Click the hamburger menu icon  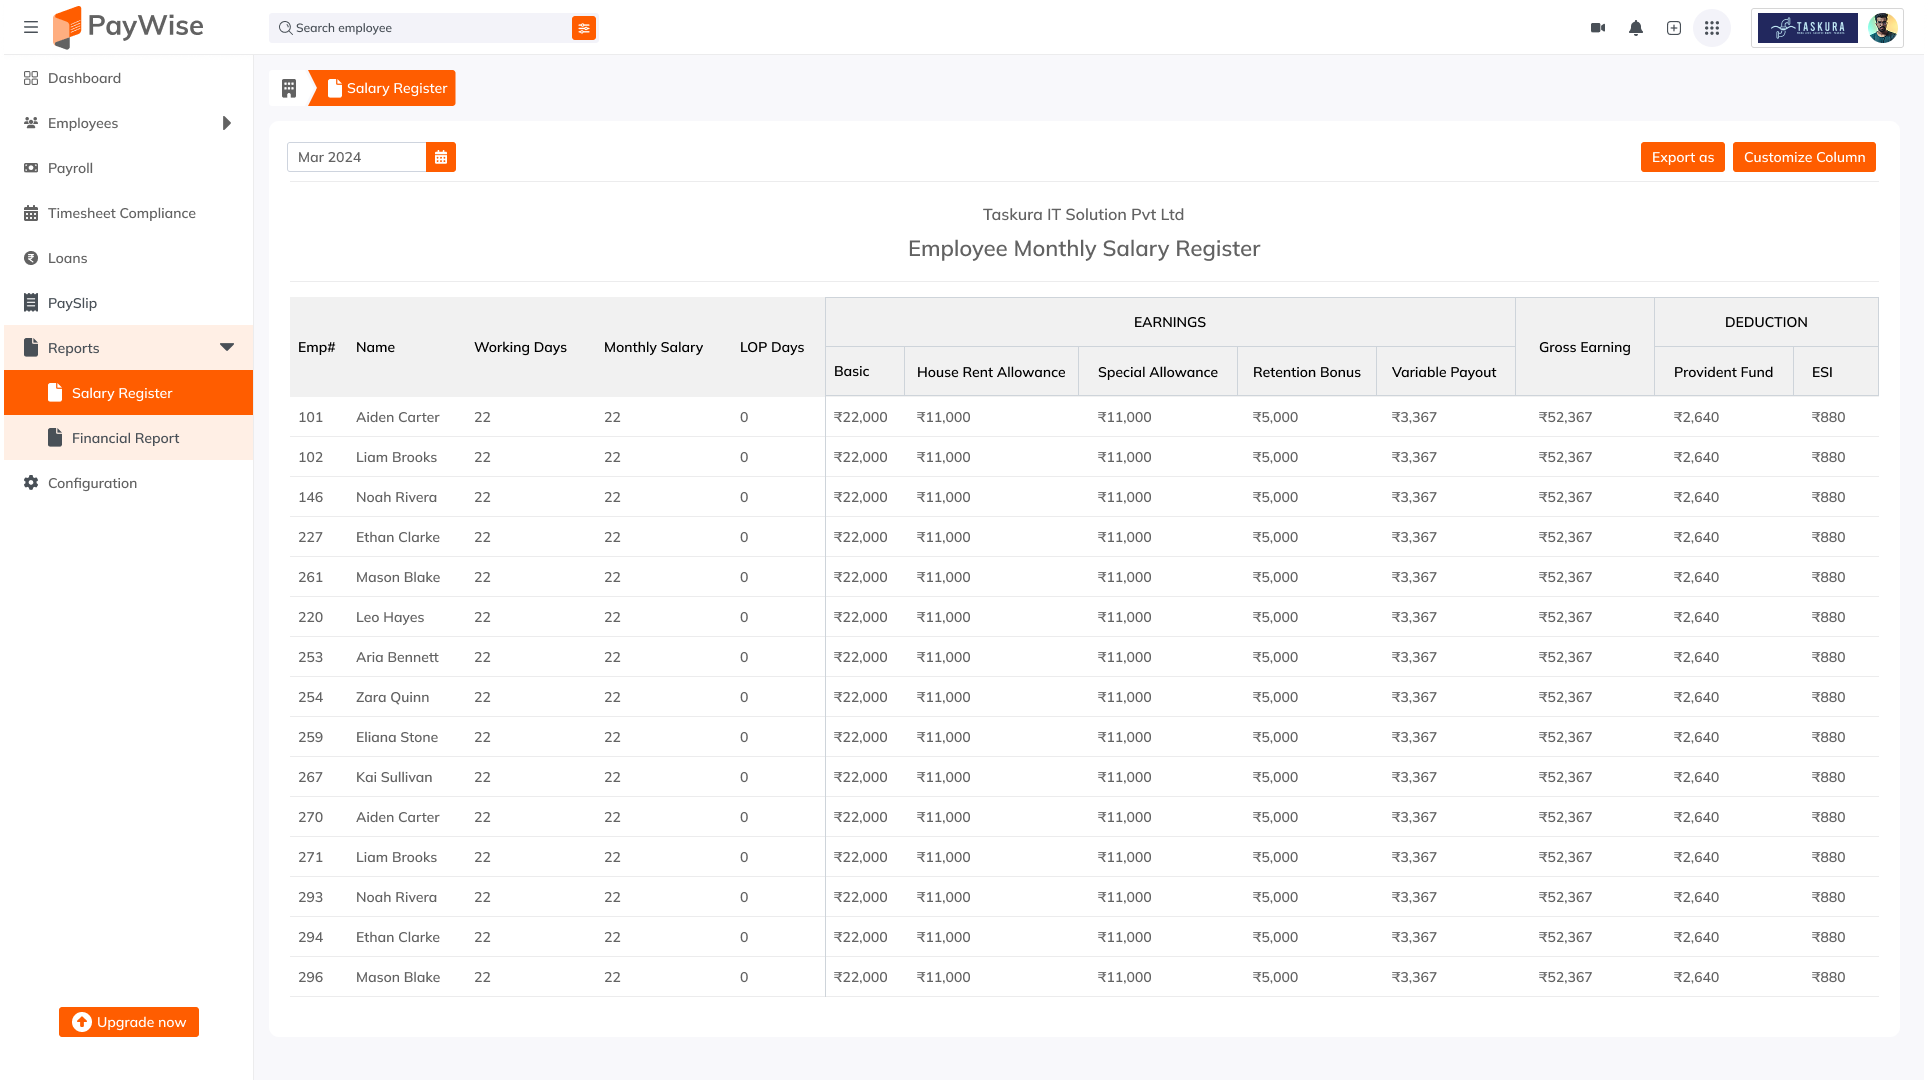tap(31, 27)
